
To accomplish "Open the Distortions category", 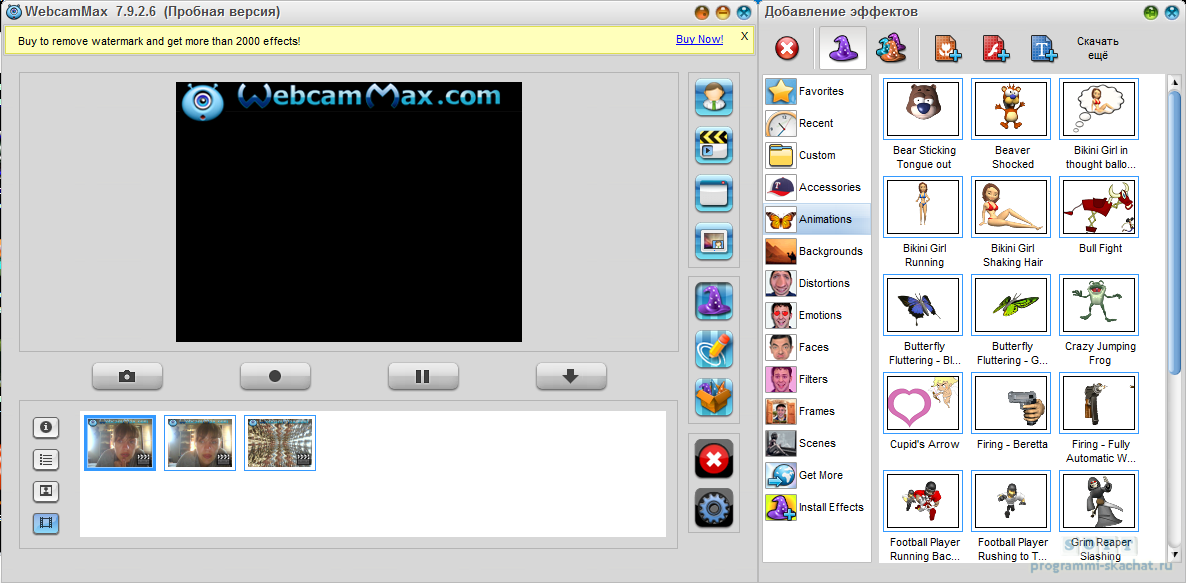I will 817,283.
